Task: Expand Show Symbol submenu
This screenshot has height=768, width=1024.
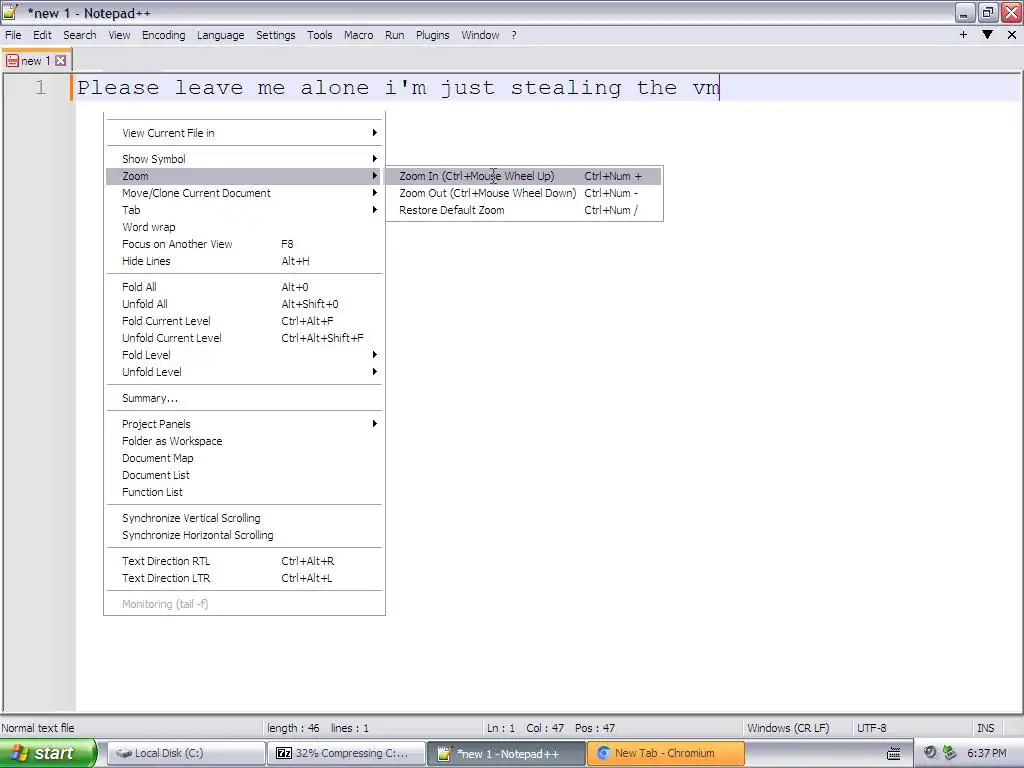Action: coord(244,159)
